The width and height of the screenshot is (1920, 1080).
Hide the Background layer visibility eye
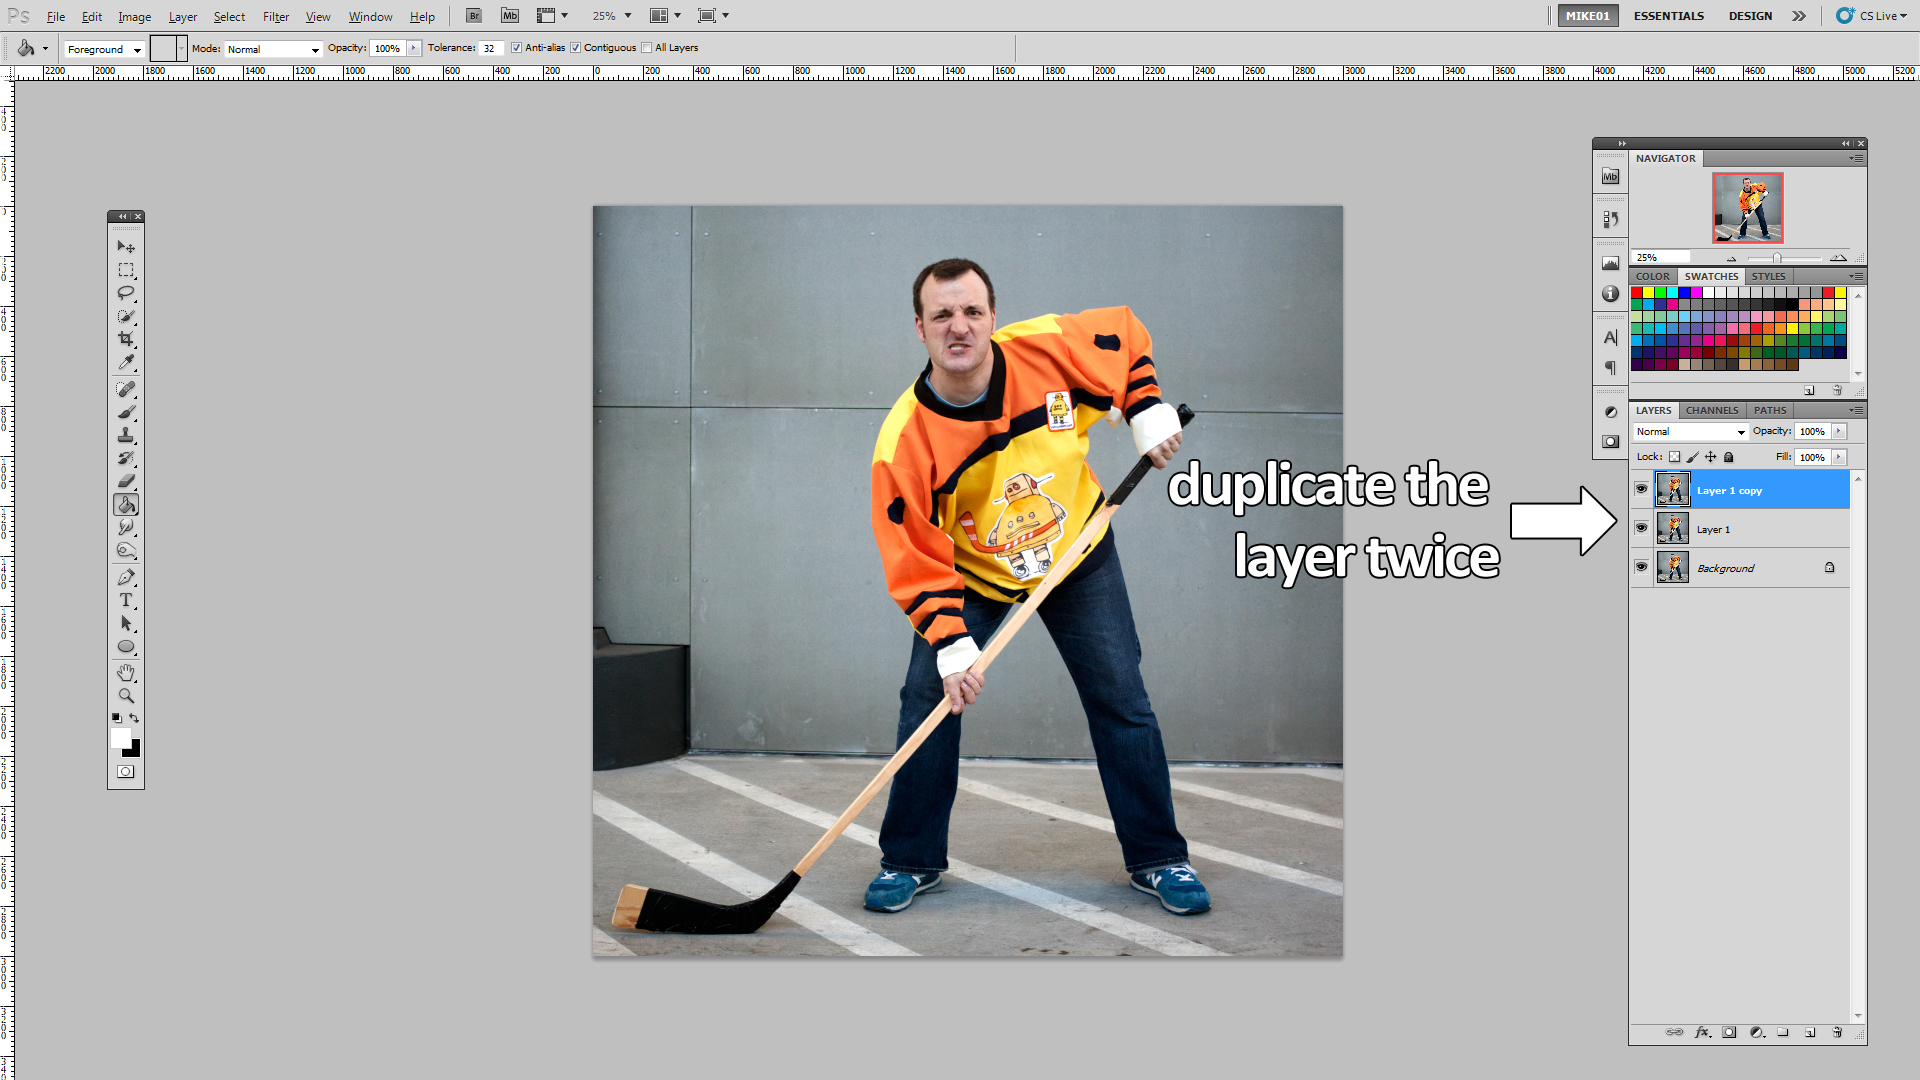point(1641,567)
